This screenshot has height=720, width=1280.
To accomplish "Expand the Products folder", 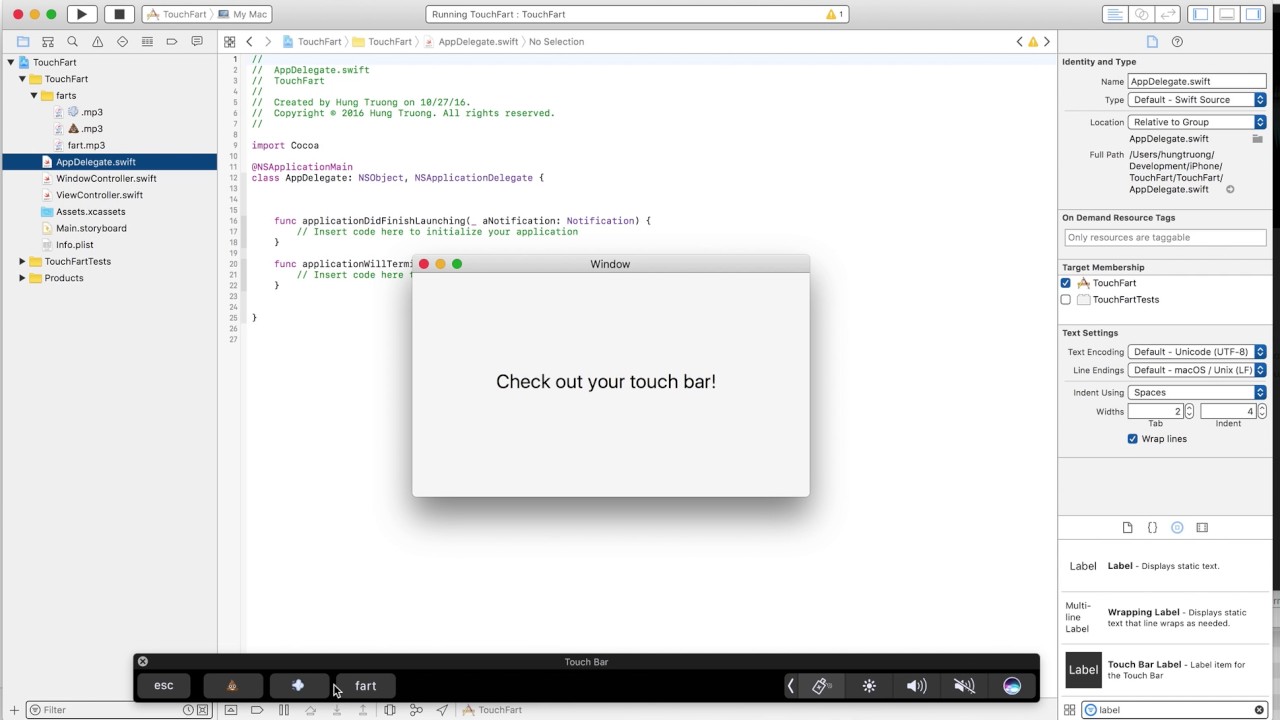I will 22,278.
